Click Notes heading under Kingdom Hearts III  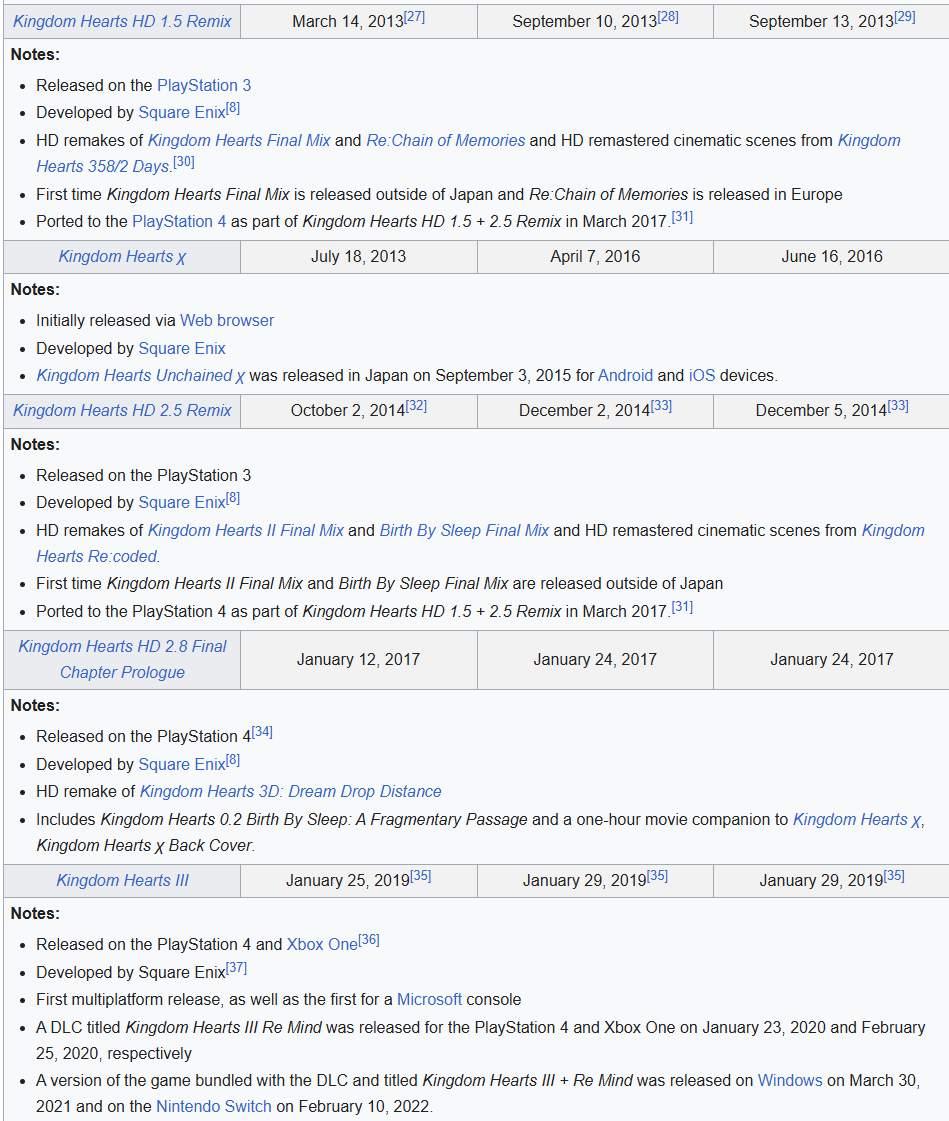pyautogui.click(x=35, y=914)
